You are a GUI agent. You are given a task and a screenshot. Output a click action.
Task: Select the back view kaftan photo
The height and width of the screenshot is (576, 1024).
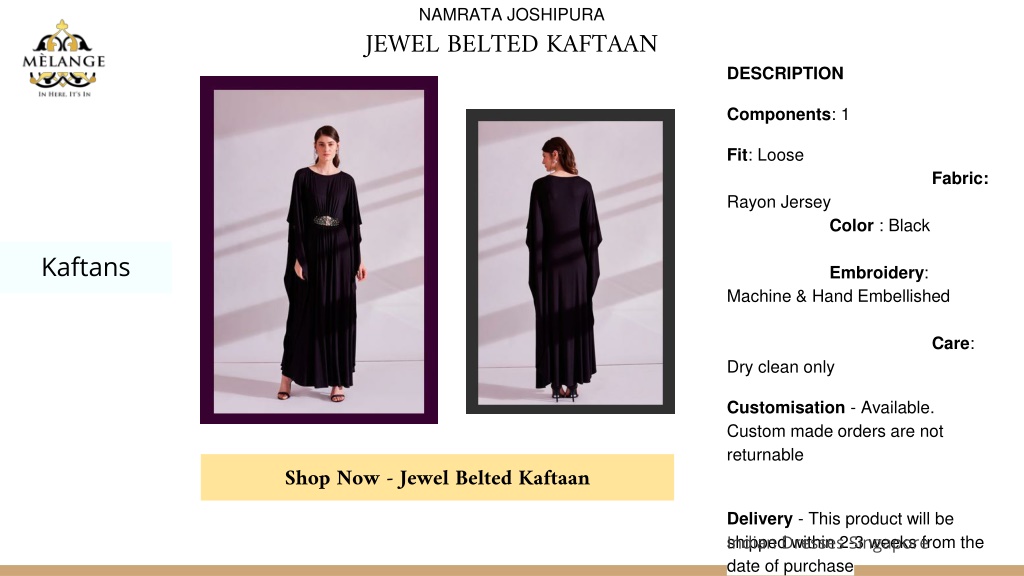pyautogui.click(x=570, y=261)
